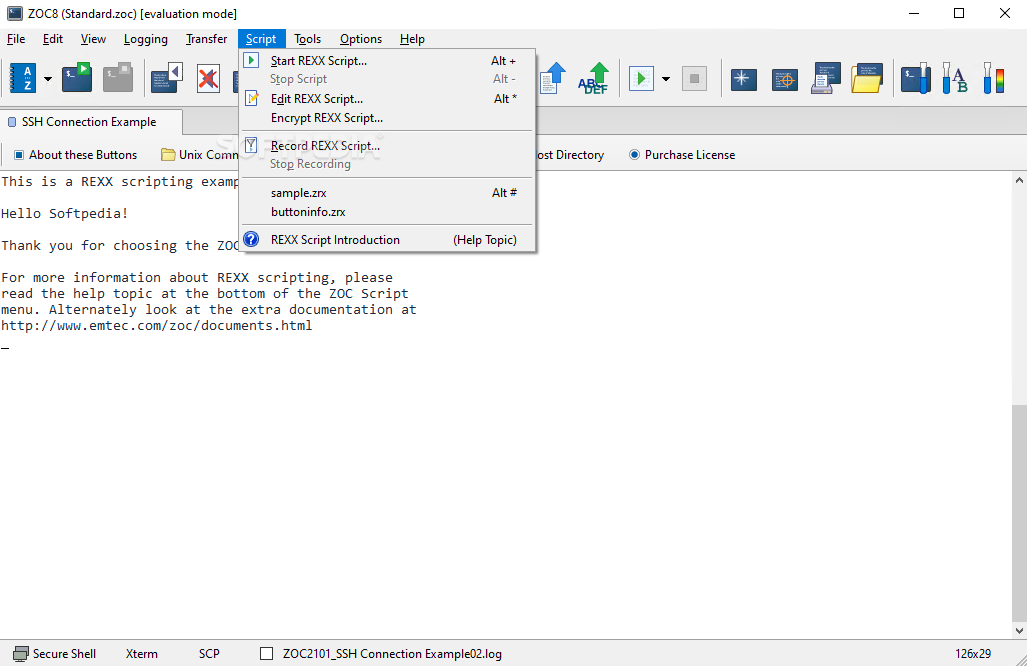Open the Help menu
Image resolution: width=1027 pixels, height=666 pixels.
coord(412,39)
